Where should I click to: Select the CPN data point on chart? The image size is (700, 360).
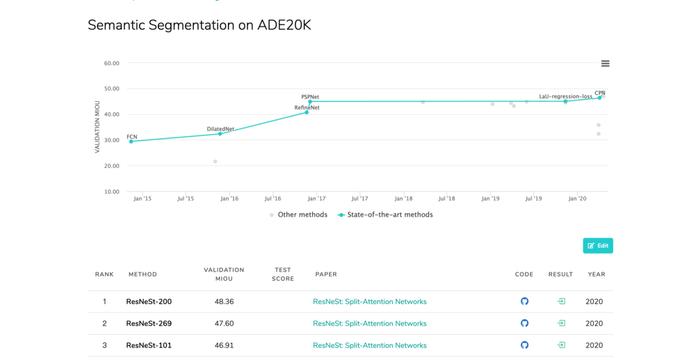click(600, 98)
